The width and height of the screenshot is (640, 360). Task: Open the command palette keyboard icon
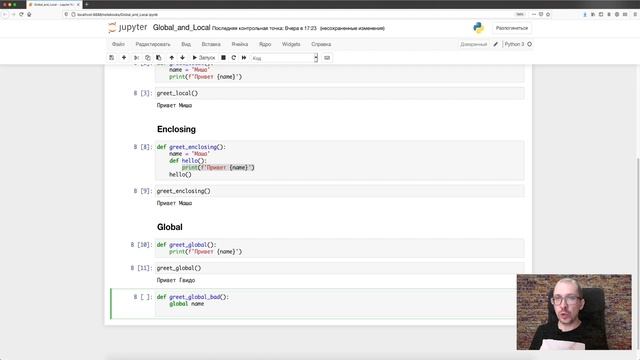[x=327, y=58]
